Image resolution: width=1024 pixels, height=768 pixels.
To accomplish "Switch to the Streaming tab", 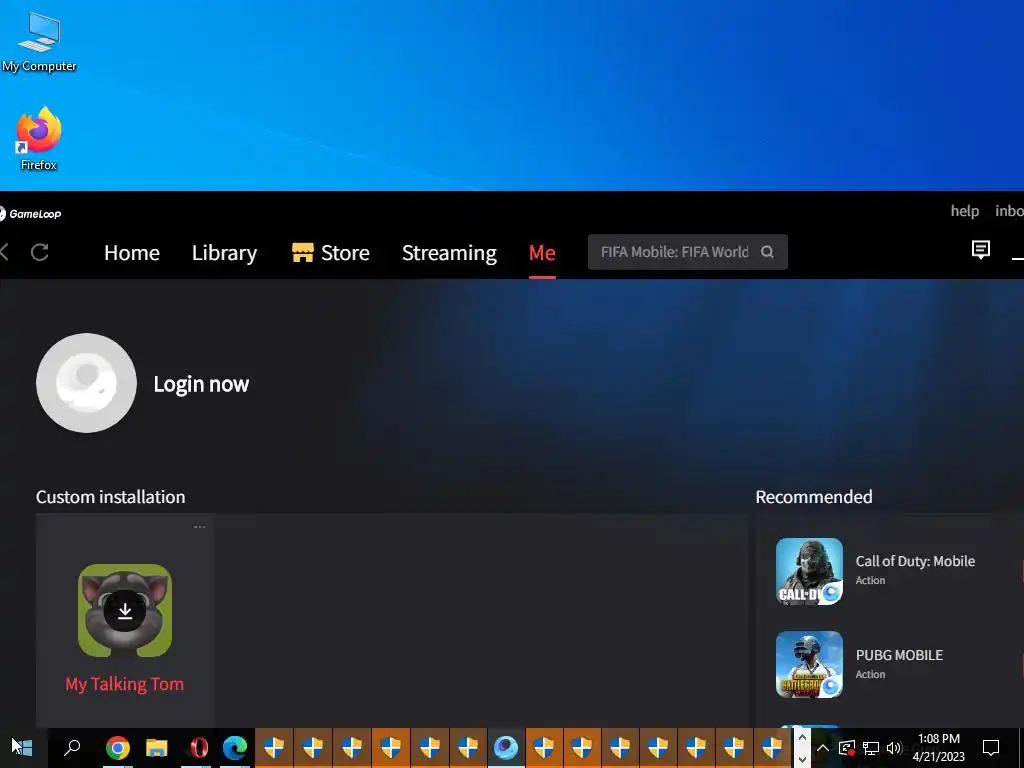I will (449, 253).
